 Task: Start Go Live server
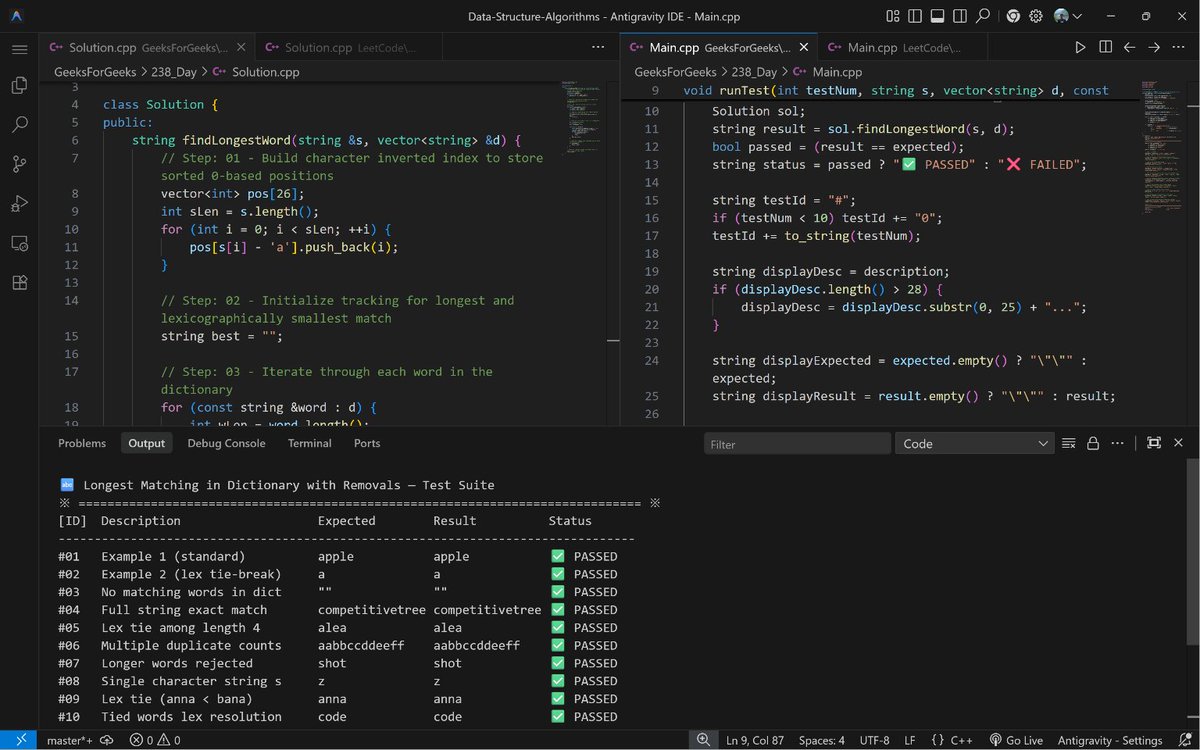1016,740
